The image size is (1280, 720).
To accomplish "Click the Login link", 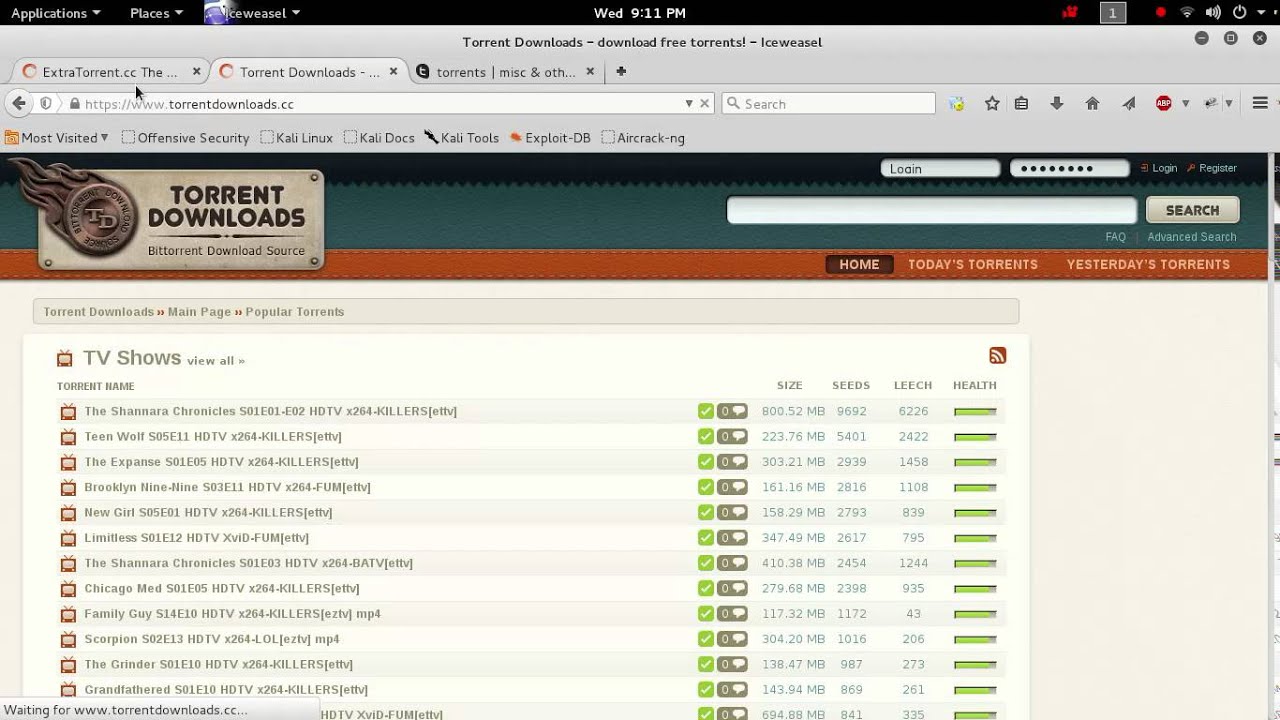I will click(x=1164, y=168).
